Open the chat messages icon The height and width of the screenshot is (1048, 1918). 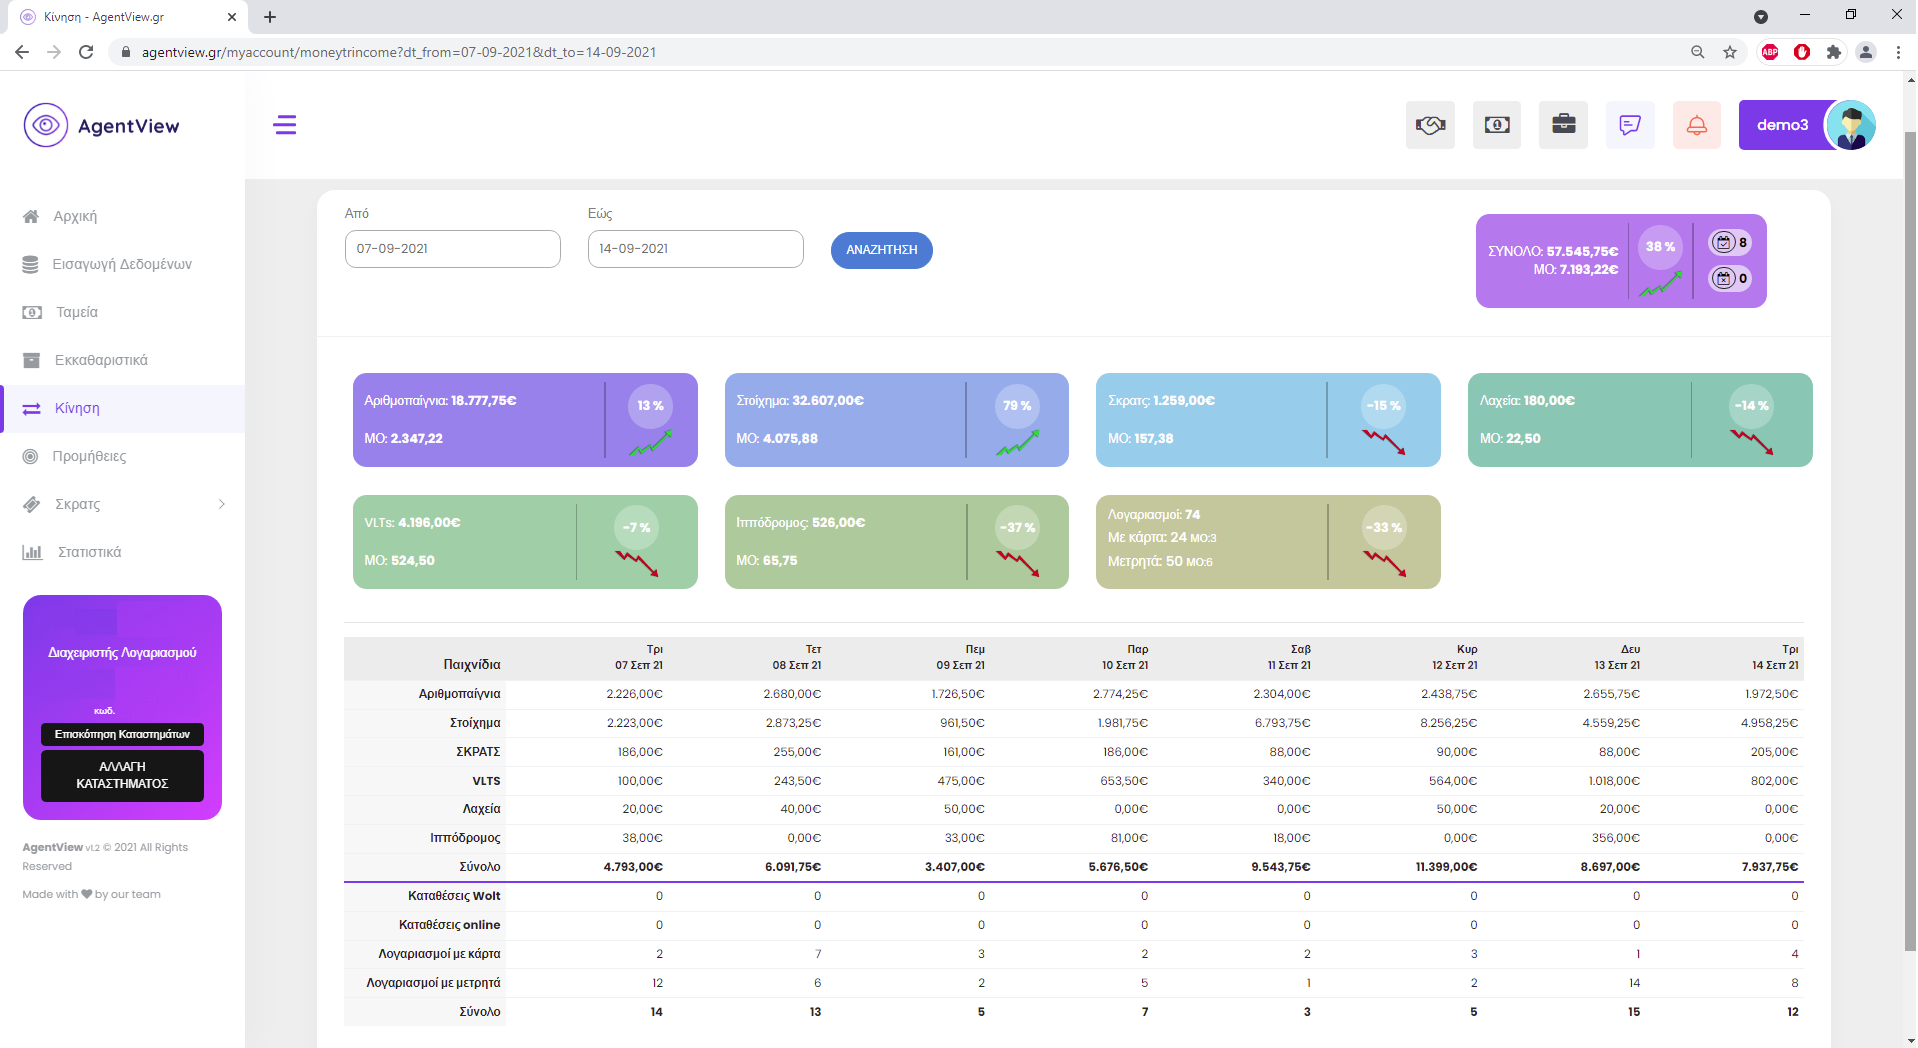(x=1630, y=125)
